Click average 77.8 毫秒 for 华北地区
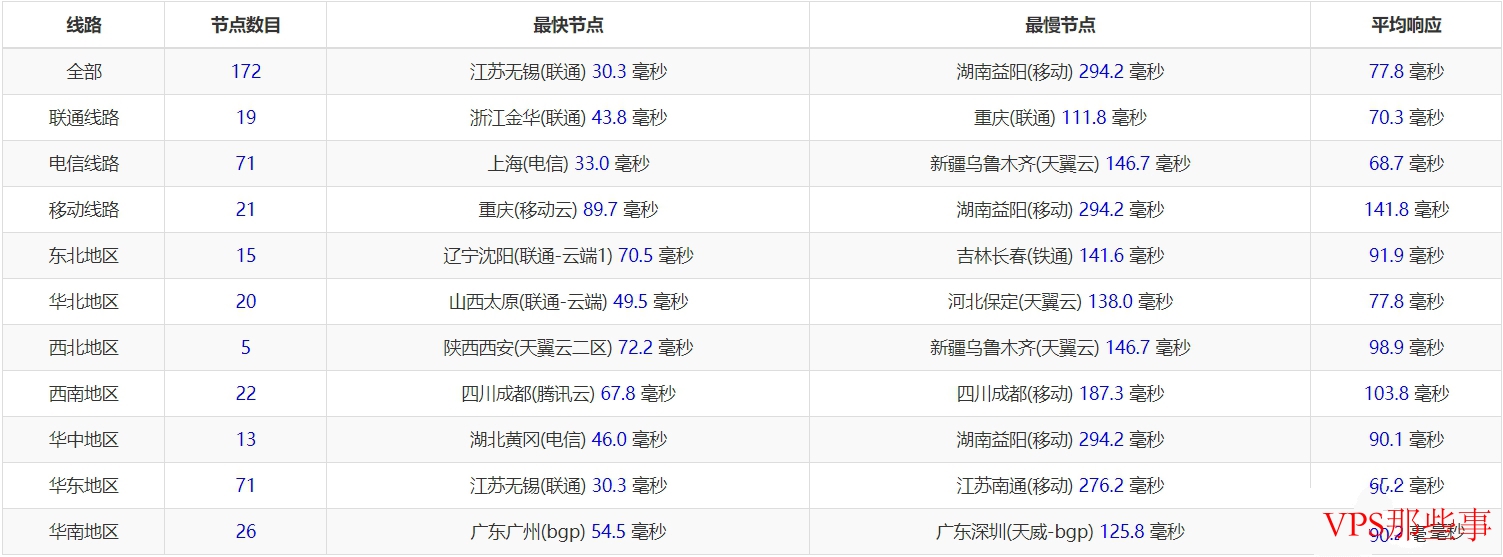 1406,302
